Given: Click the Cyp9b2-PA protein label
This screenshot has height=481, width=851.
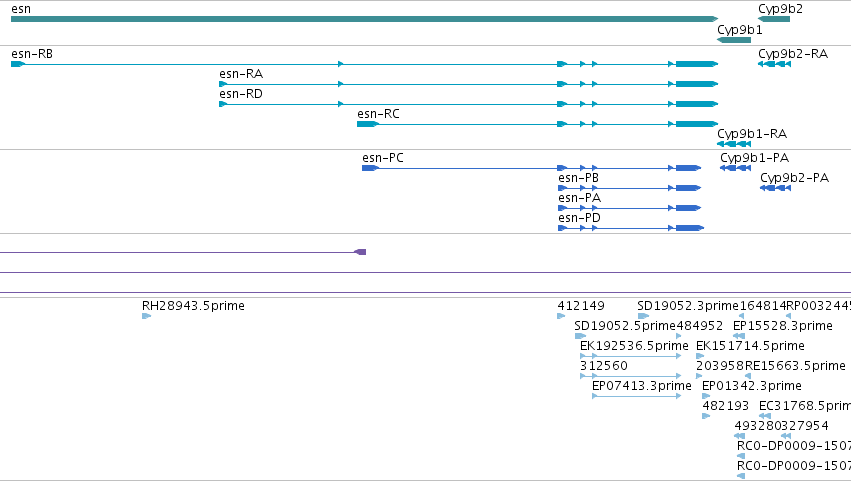Looking at the screenshot, I should click(795, 178).
